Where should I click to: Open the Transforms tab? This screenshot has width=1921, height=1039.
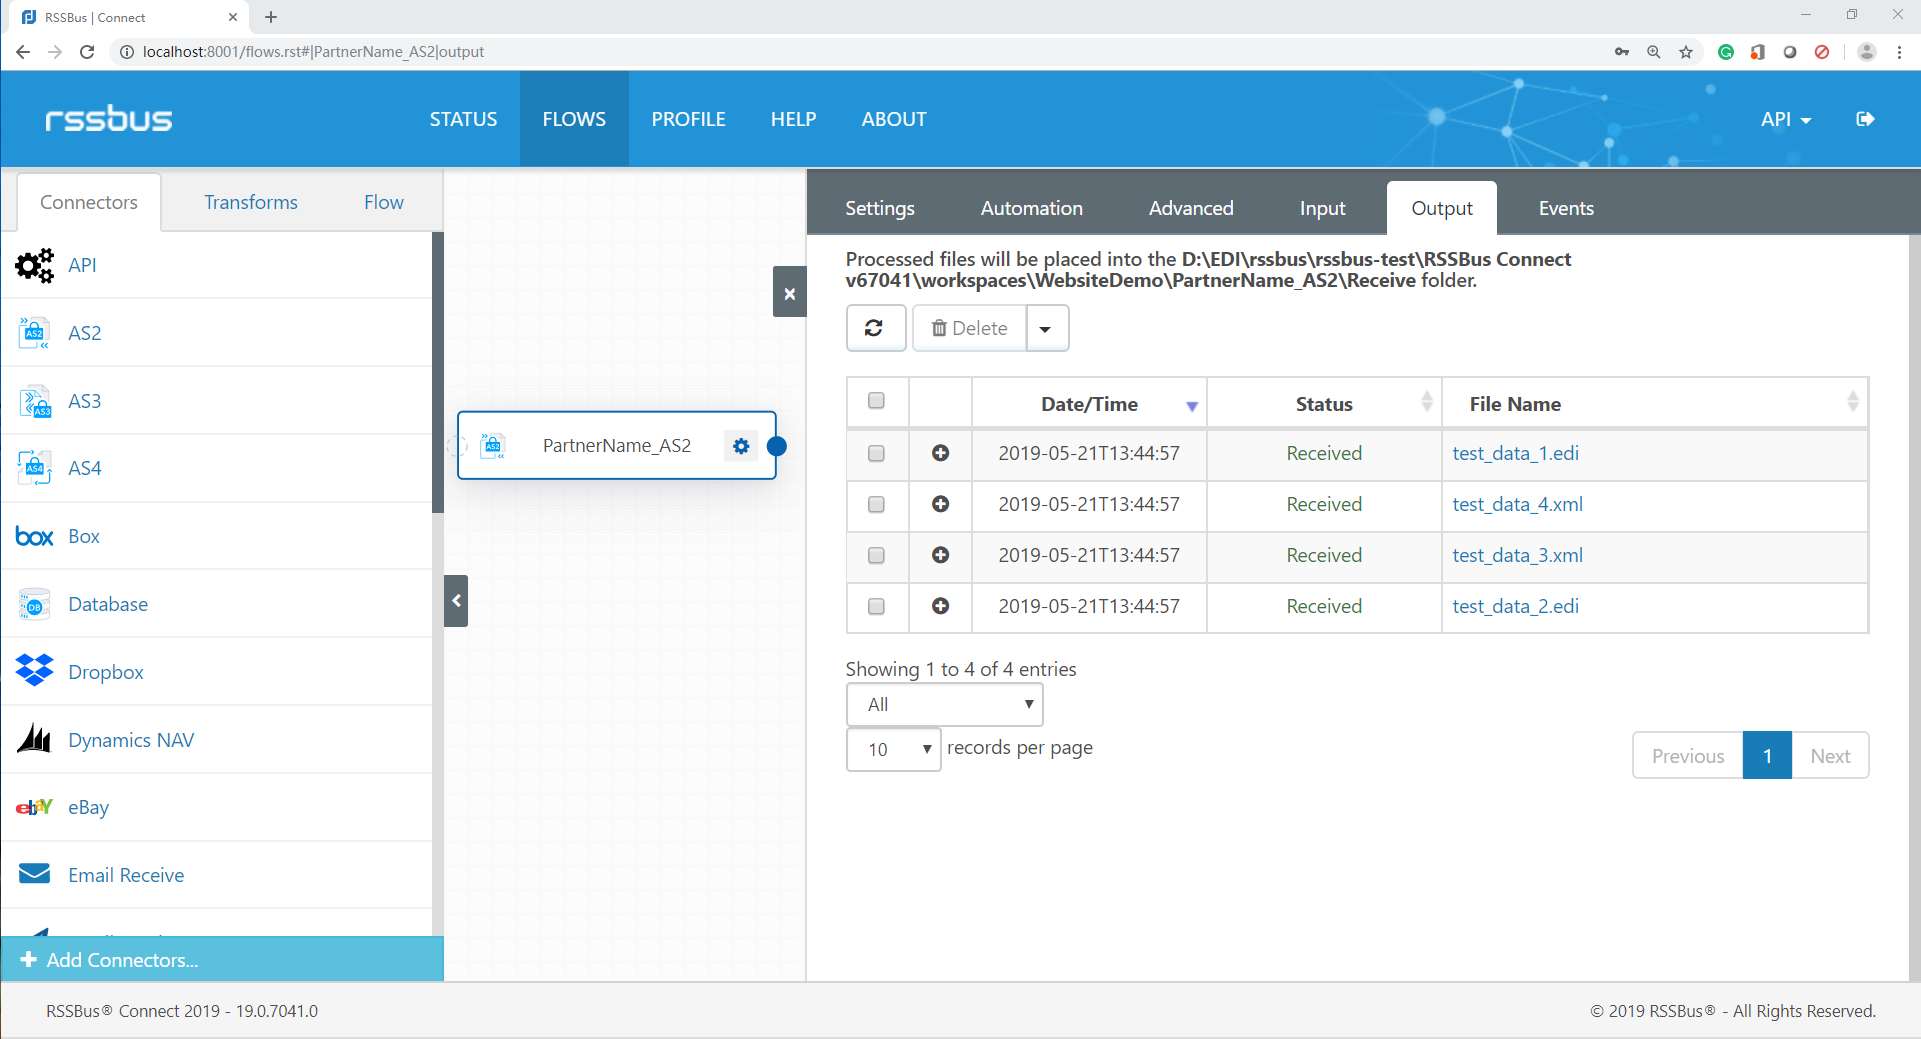251,202
